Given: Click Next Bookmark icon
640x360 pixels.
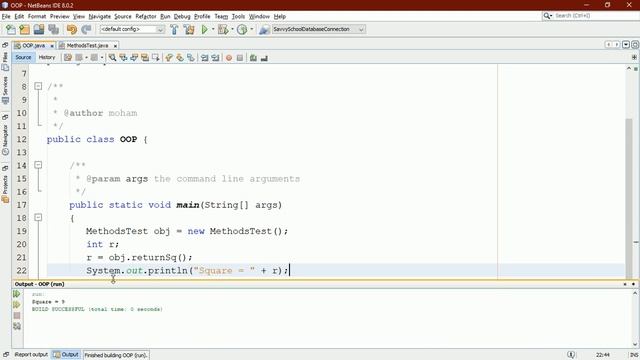Looking at the screenshot, I should [180, 58].
